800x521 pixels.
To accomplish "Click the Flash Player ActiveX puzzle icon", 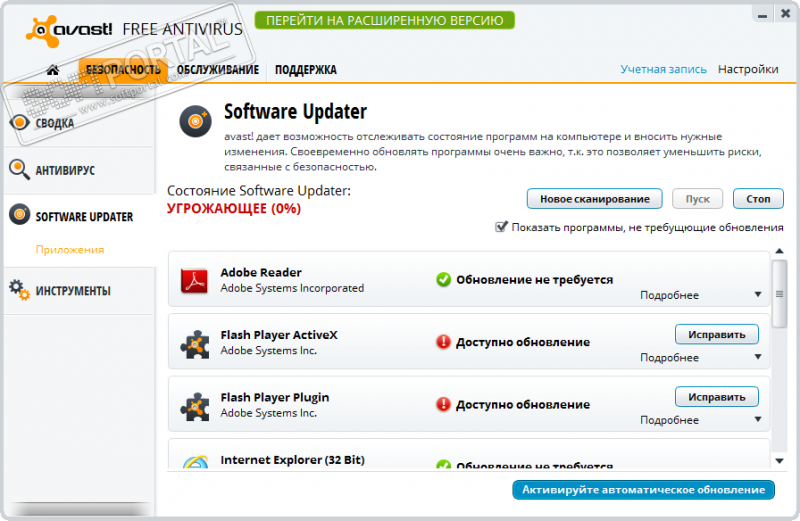I will (x=194, y=344).
